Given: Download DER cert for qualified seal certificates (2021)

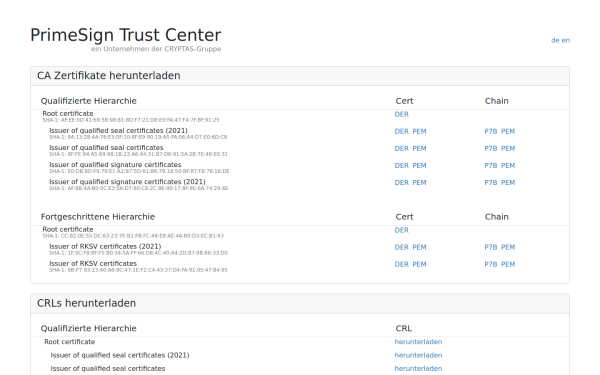Looking at the screenshot, I should point(401,132).
